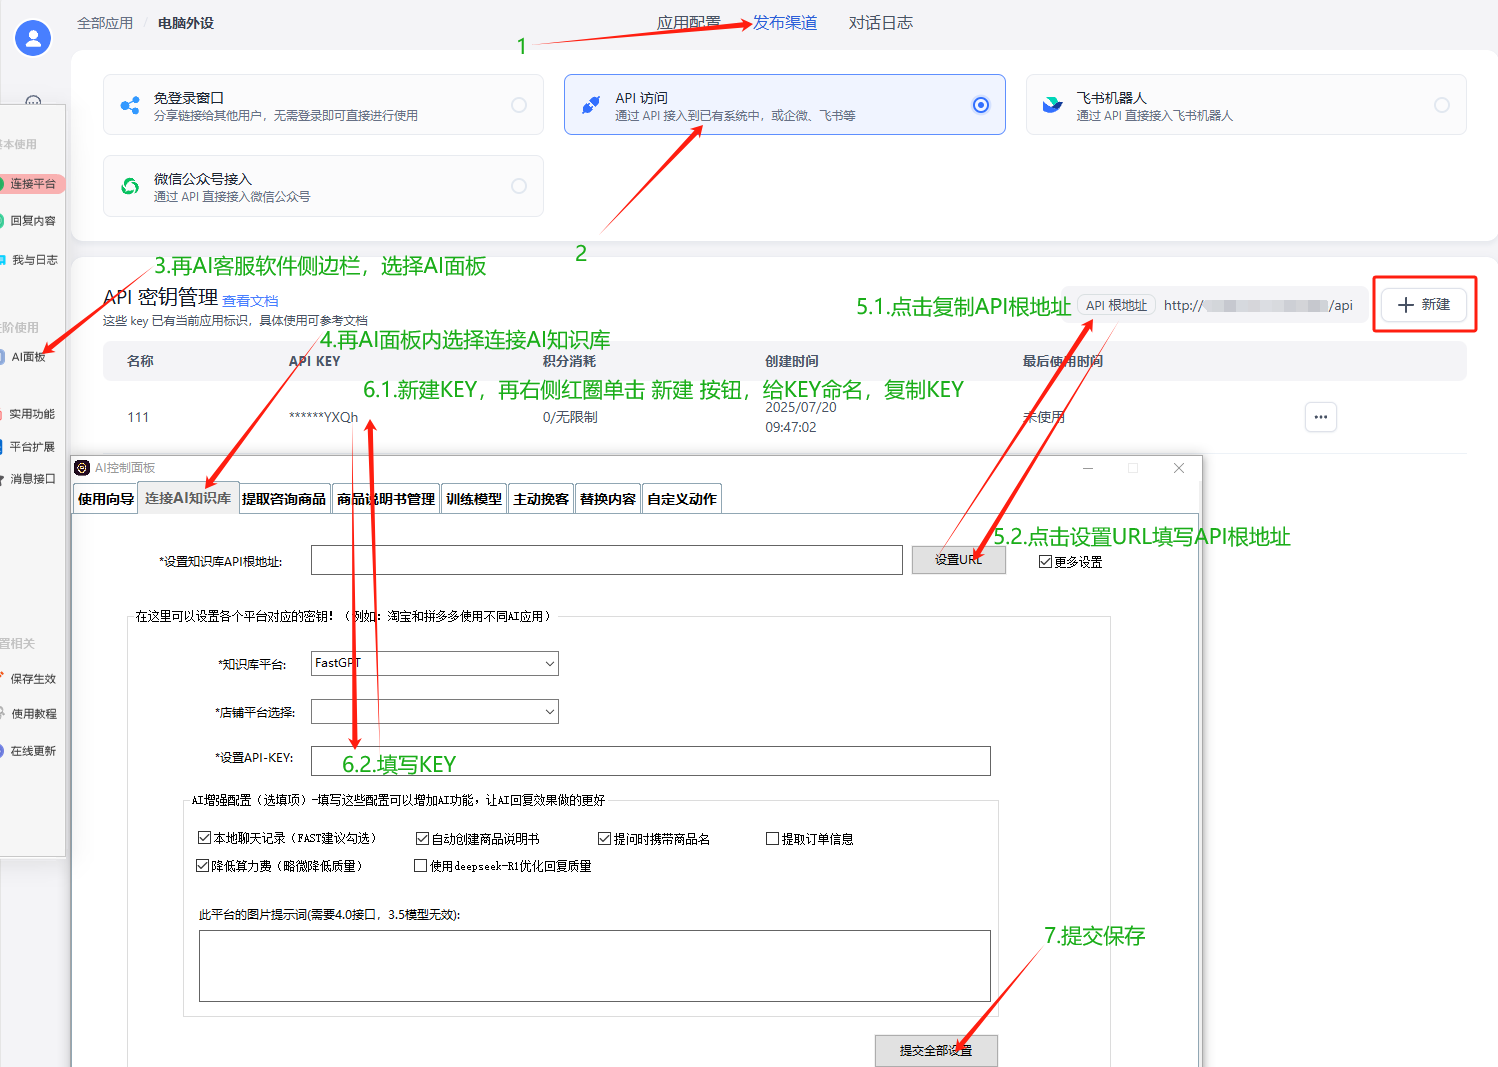Open the 查看文档 link

click(250, 301)
